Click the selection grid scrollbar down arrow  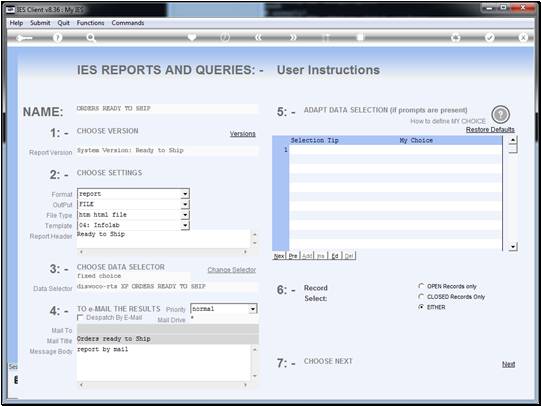tap(513, 247)
